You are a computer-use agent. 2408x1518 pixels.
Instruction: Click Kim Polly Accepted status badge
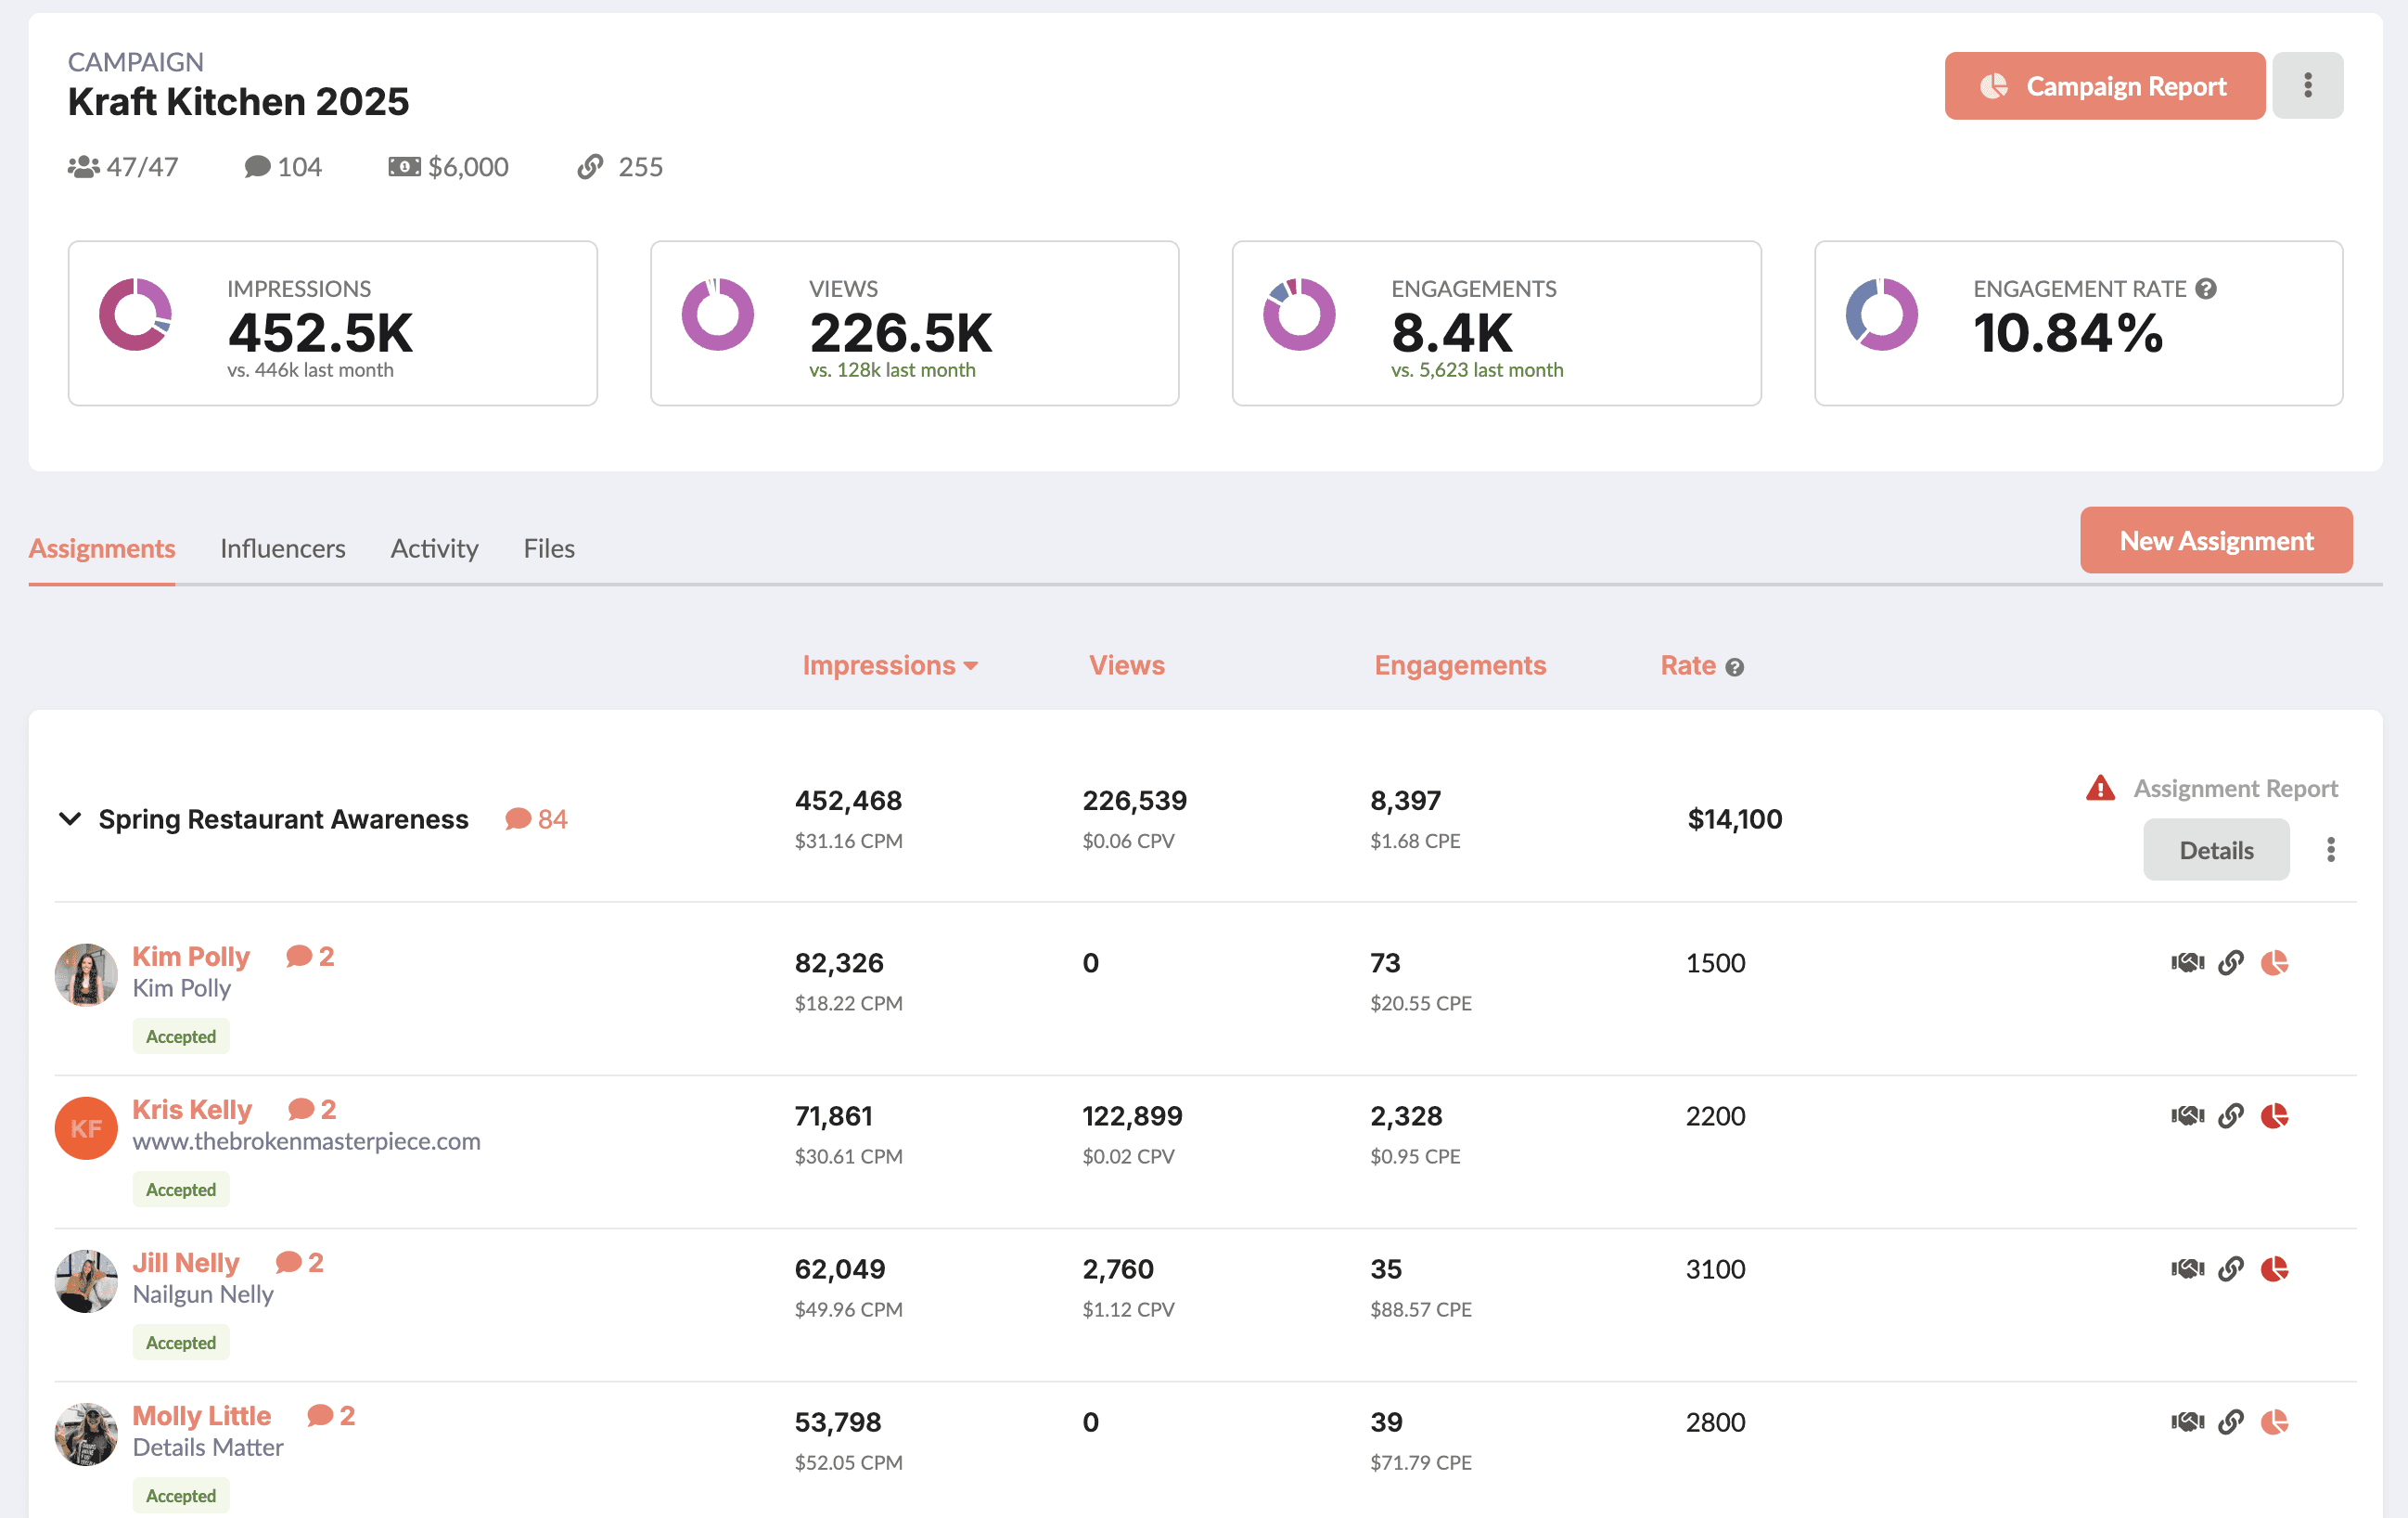[181, 1036]
